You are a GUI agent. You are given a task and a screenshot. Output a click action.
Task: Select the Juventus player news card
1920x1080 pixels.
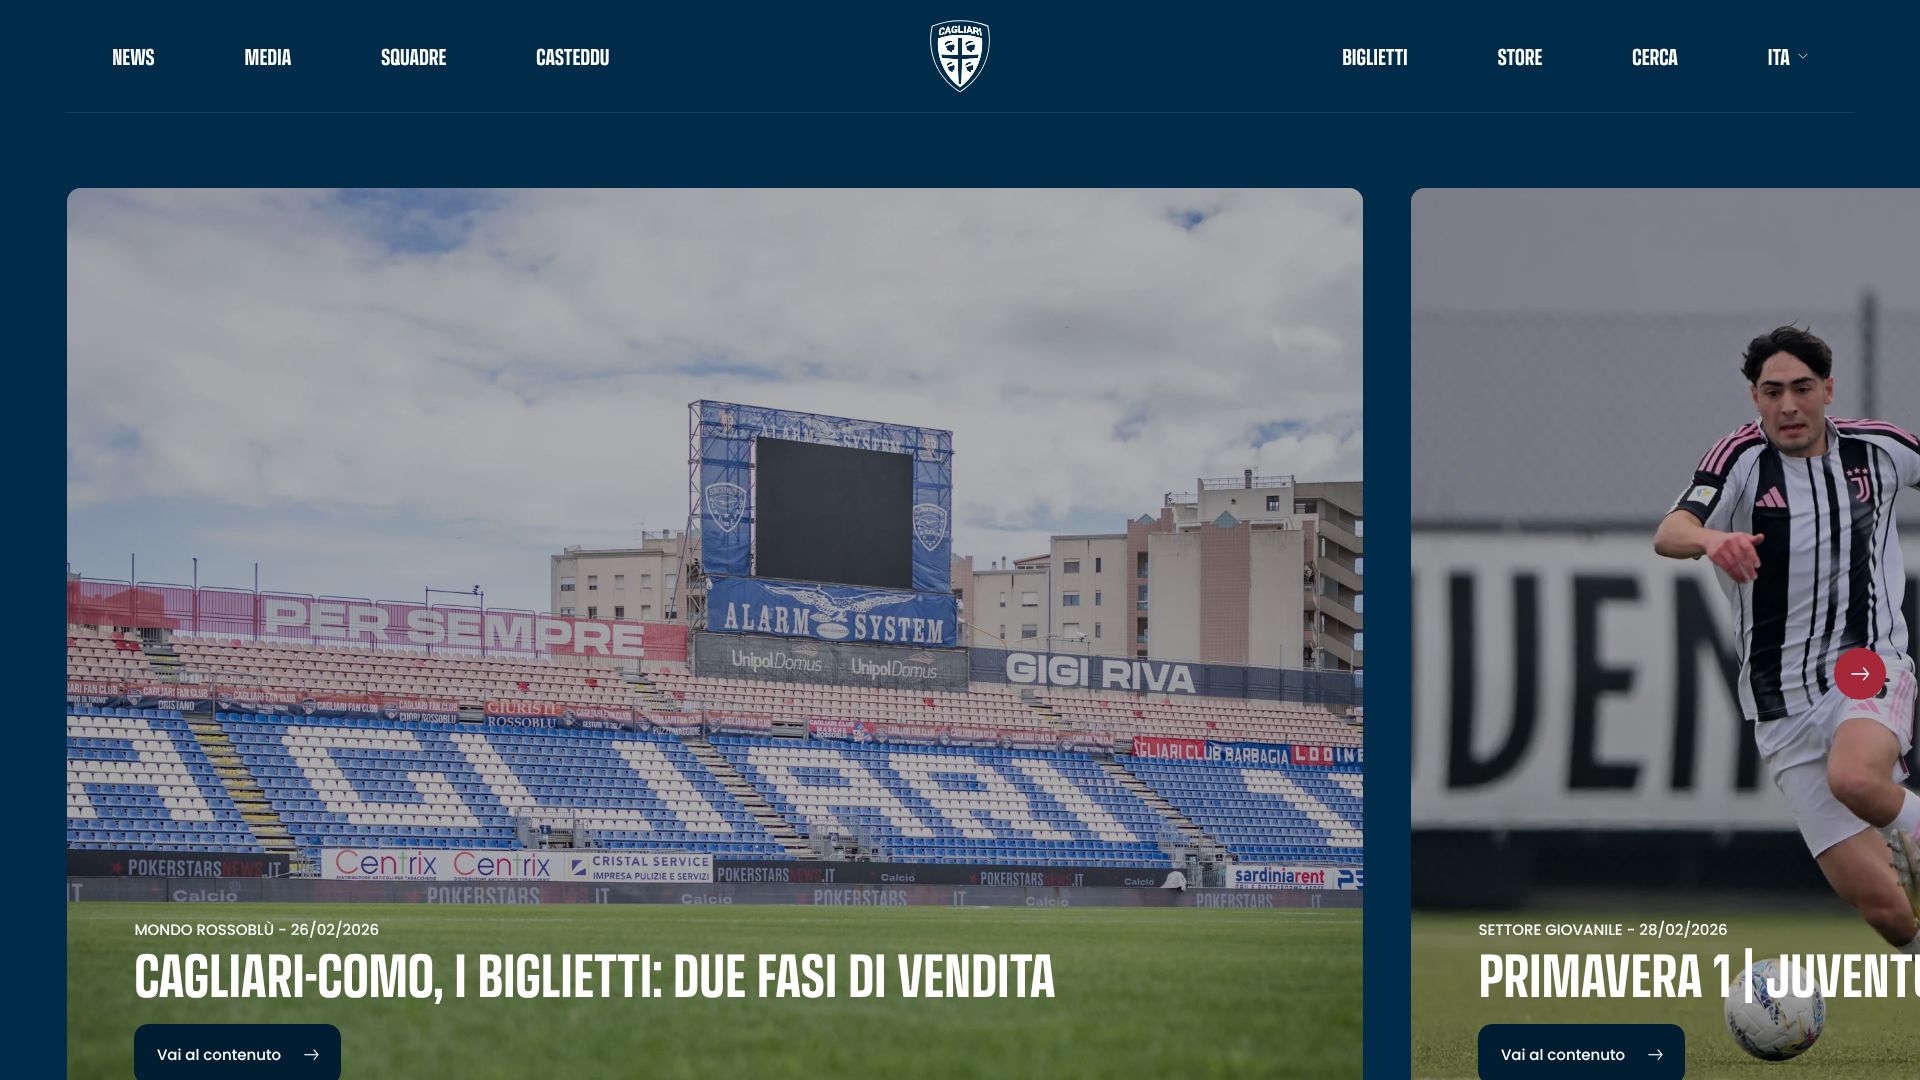[x=1665, y=634]
